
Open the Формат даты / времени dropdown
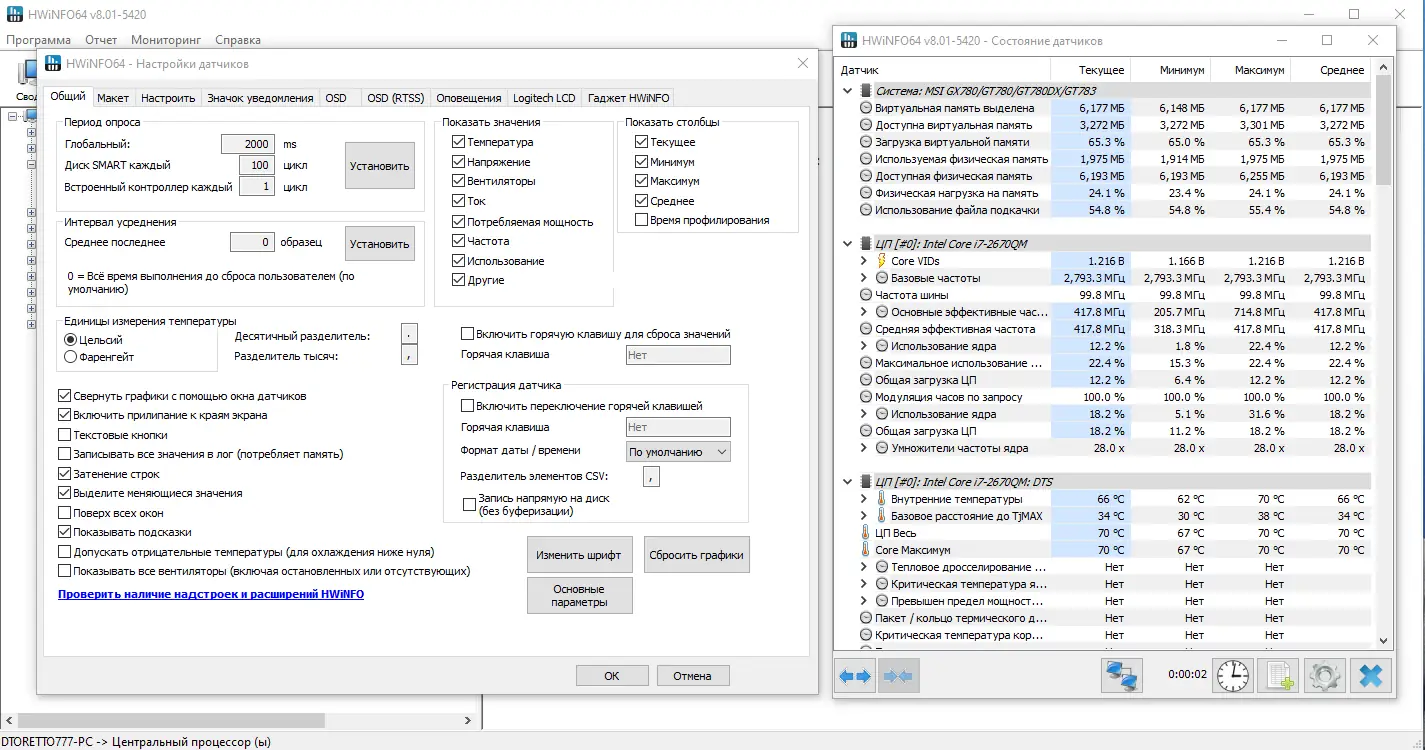coord(679,451)
